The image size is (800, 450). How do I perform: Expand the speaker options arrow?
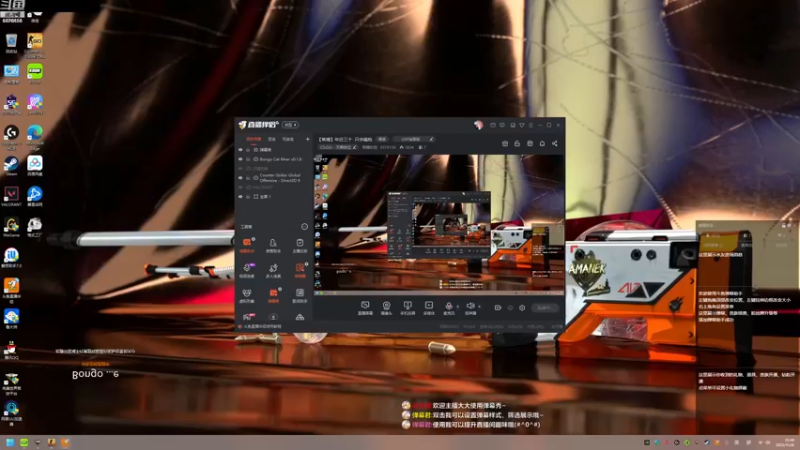pos(479,306)
